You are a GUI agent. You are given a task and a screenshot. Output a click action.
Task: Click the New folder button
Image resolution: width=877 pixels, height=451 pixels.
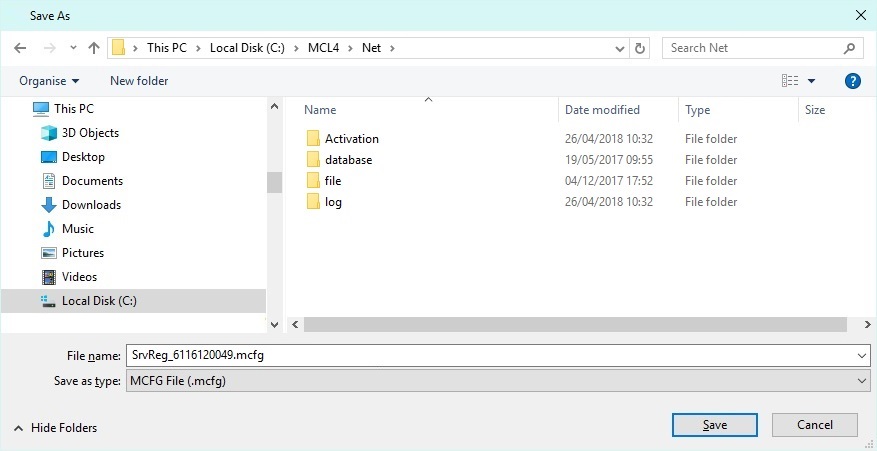tap(139, 81)
